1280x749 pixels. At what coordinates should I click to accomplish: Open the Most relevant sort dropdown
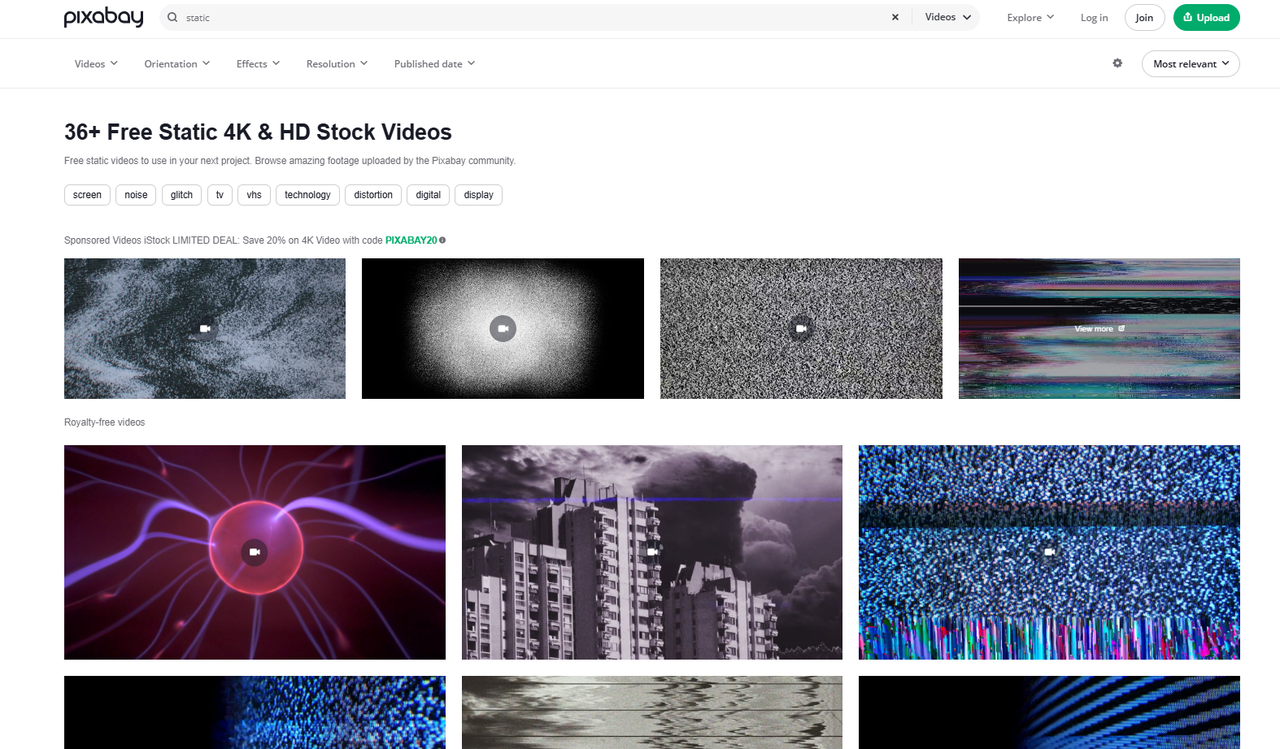pos(1190,63)
